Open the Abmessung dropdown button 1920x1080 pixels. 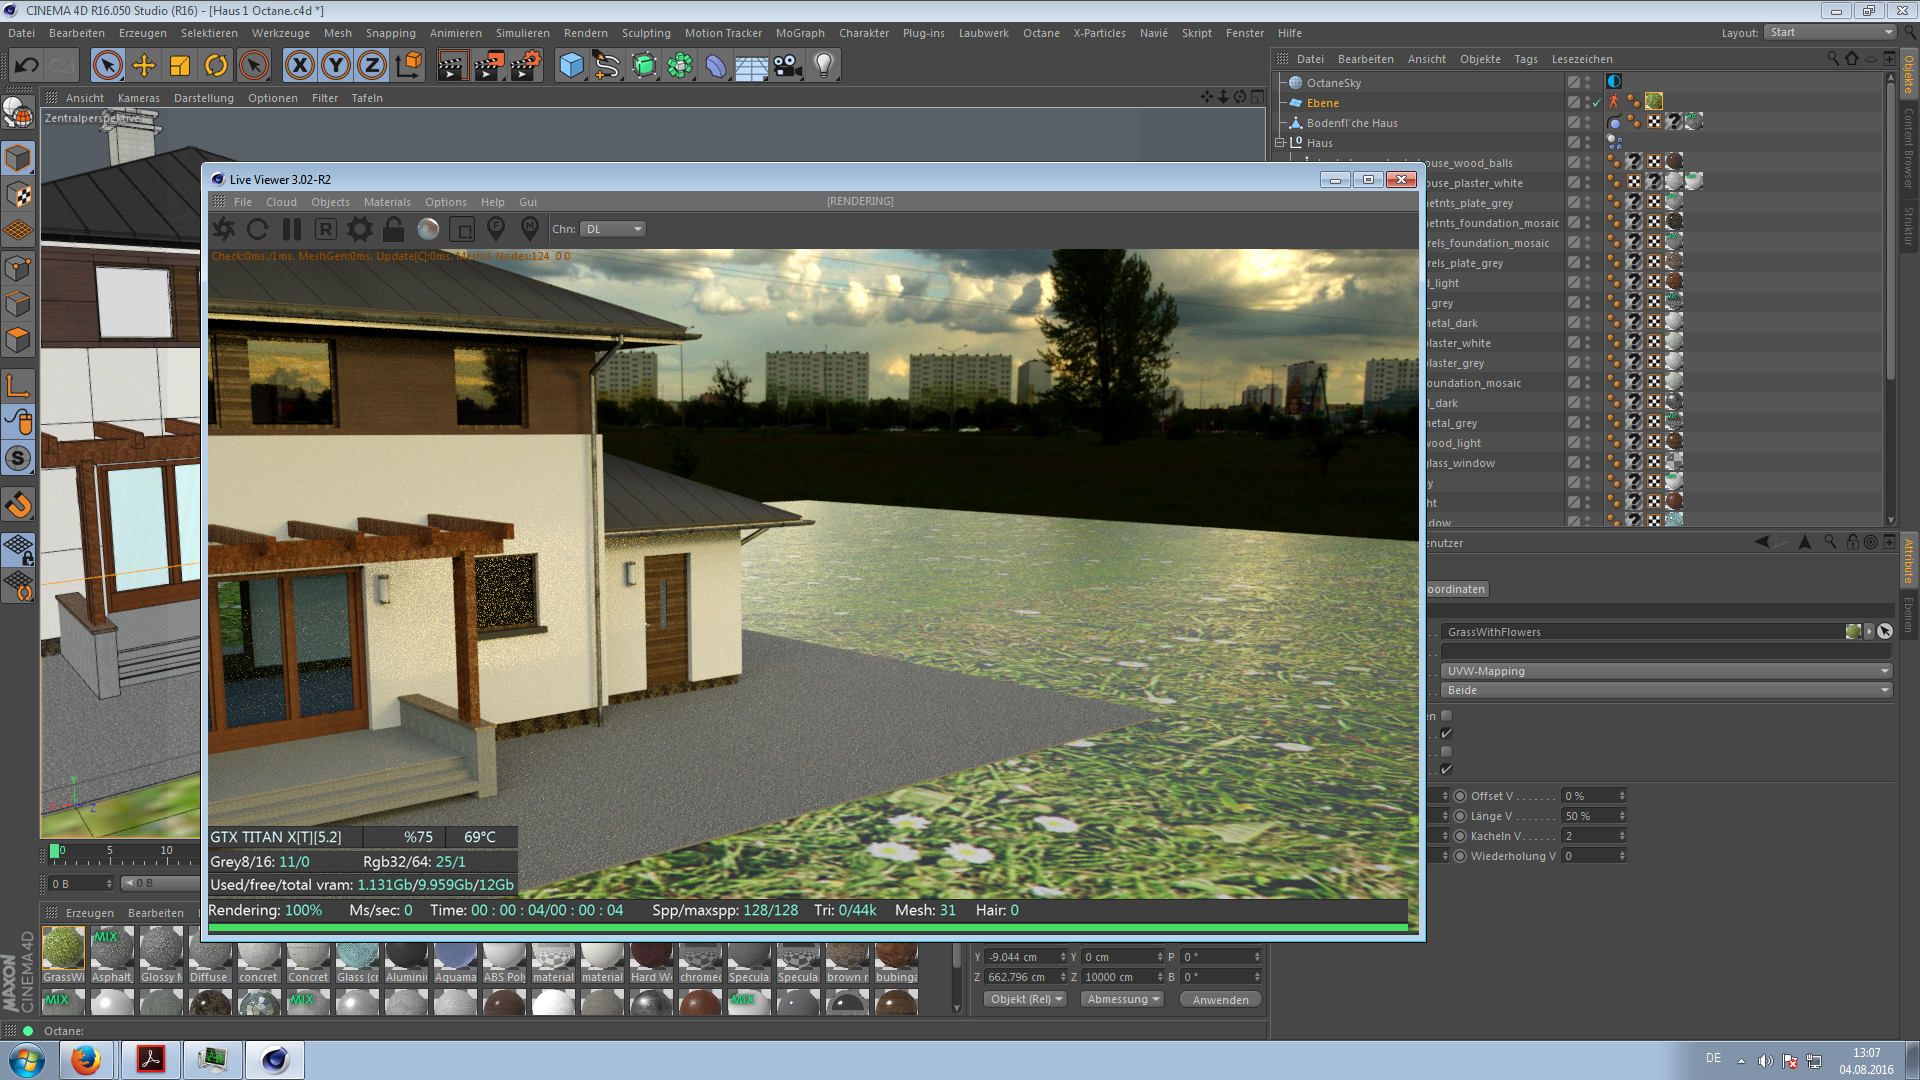[x=1122, y=1000]
